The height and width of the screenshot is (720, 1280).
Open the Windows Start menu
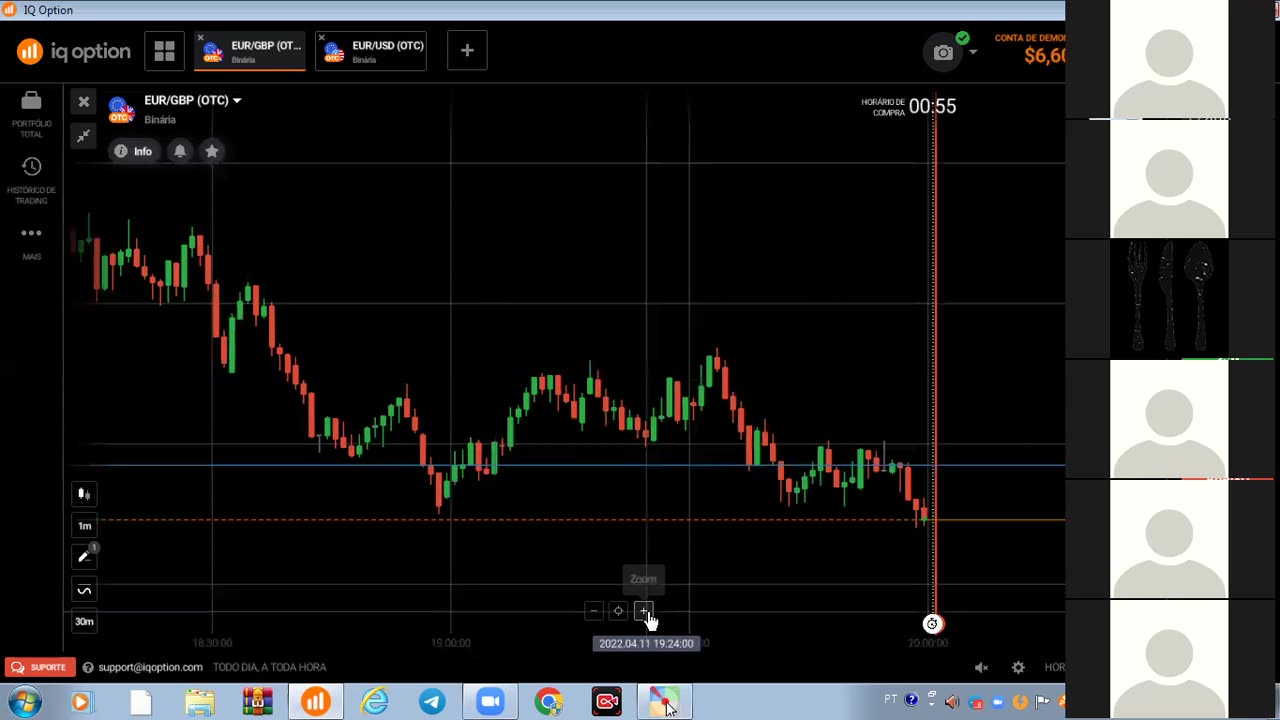(x=23, y=702)
